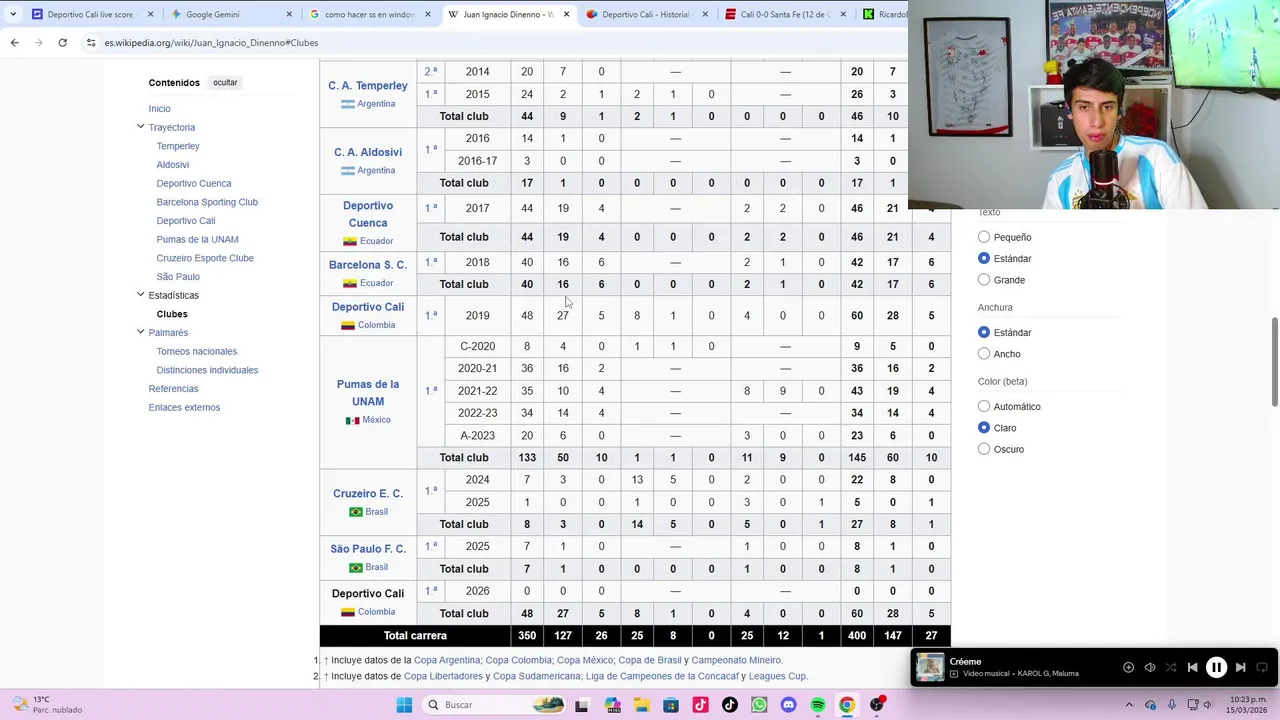This screenshot has width=1280, height=720.
Task: Toggle repeat in the mini player
Action: coord(1262,667)
